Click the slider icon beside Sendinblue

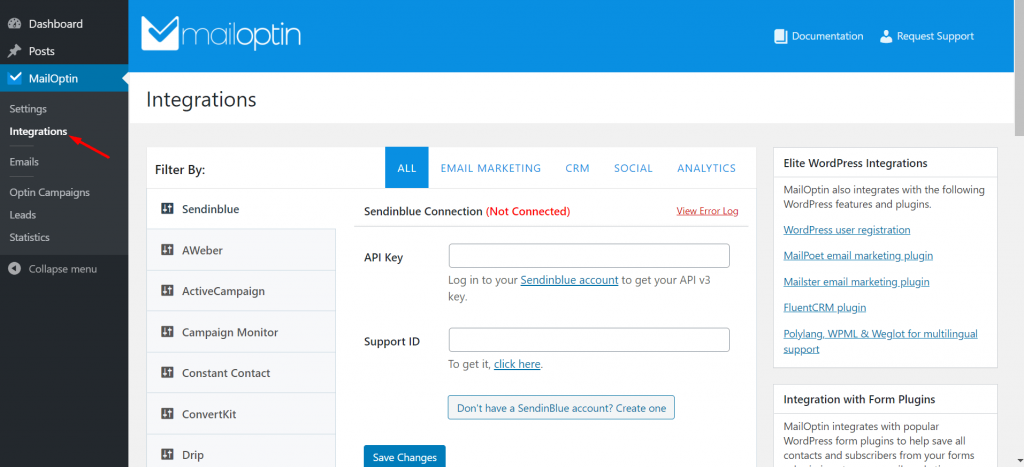coord(167,209)
